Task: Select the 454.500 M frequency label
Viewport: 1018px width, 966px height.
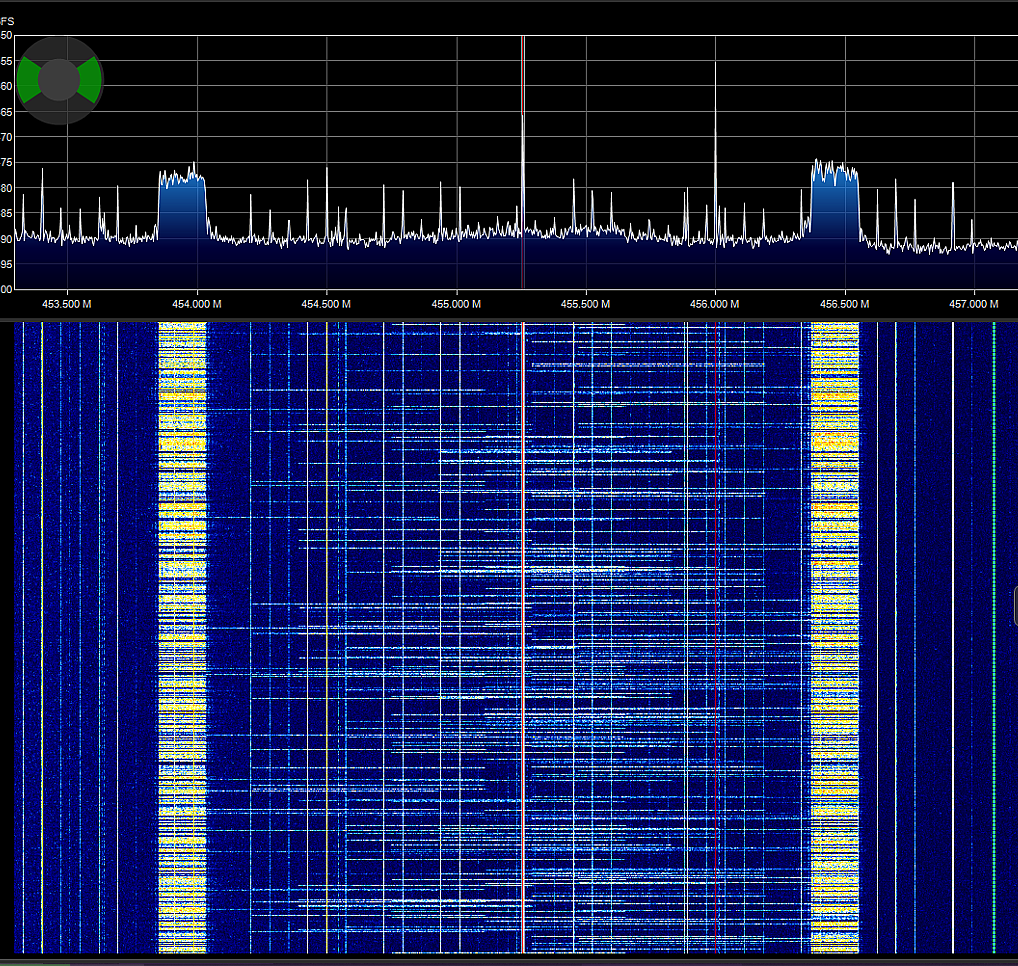Action: [x=326, y=304]
